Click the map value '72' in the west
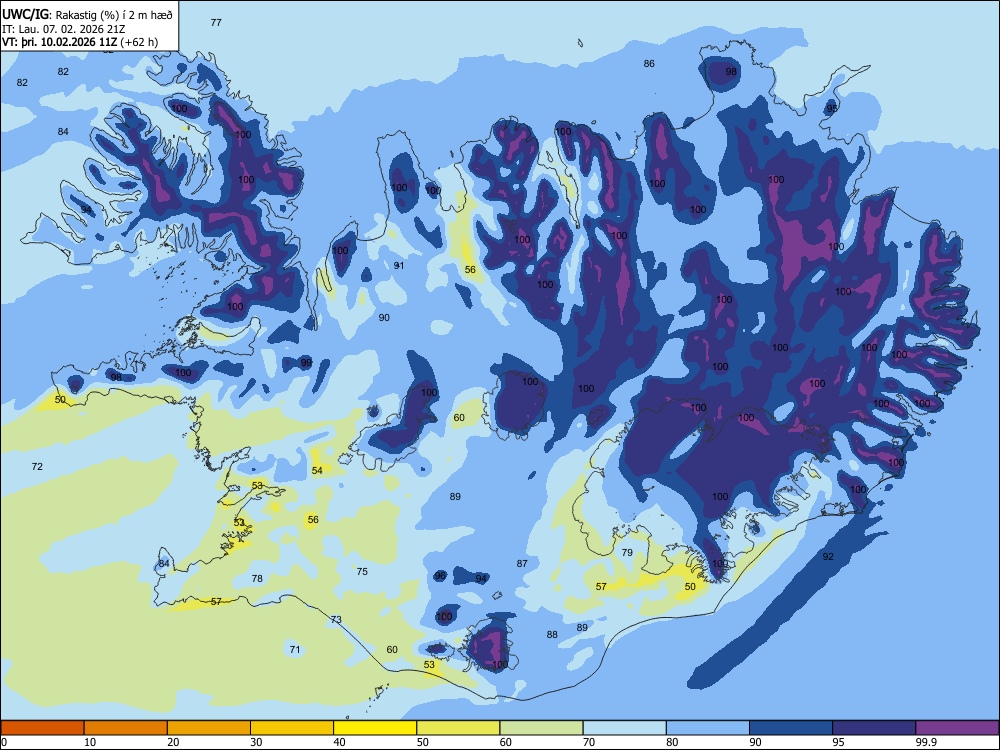The image size is (1000, 750). (37, 466)
